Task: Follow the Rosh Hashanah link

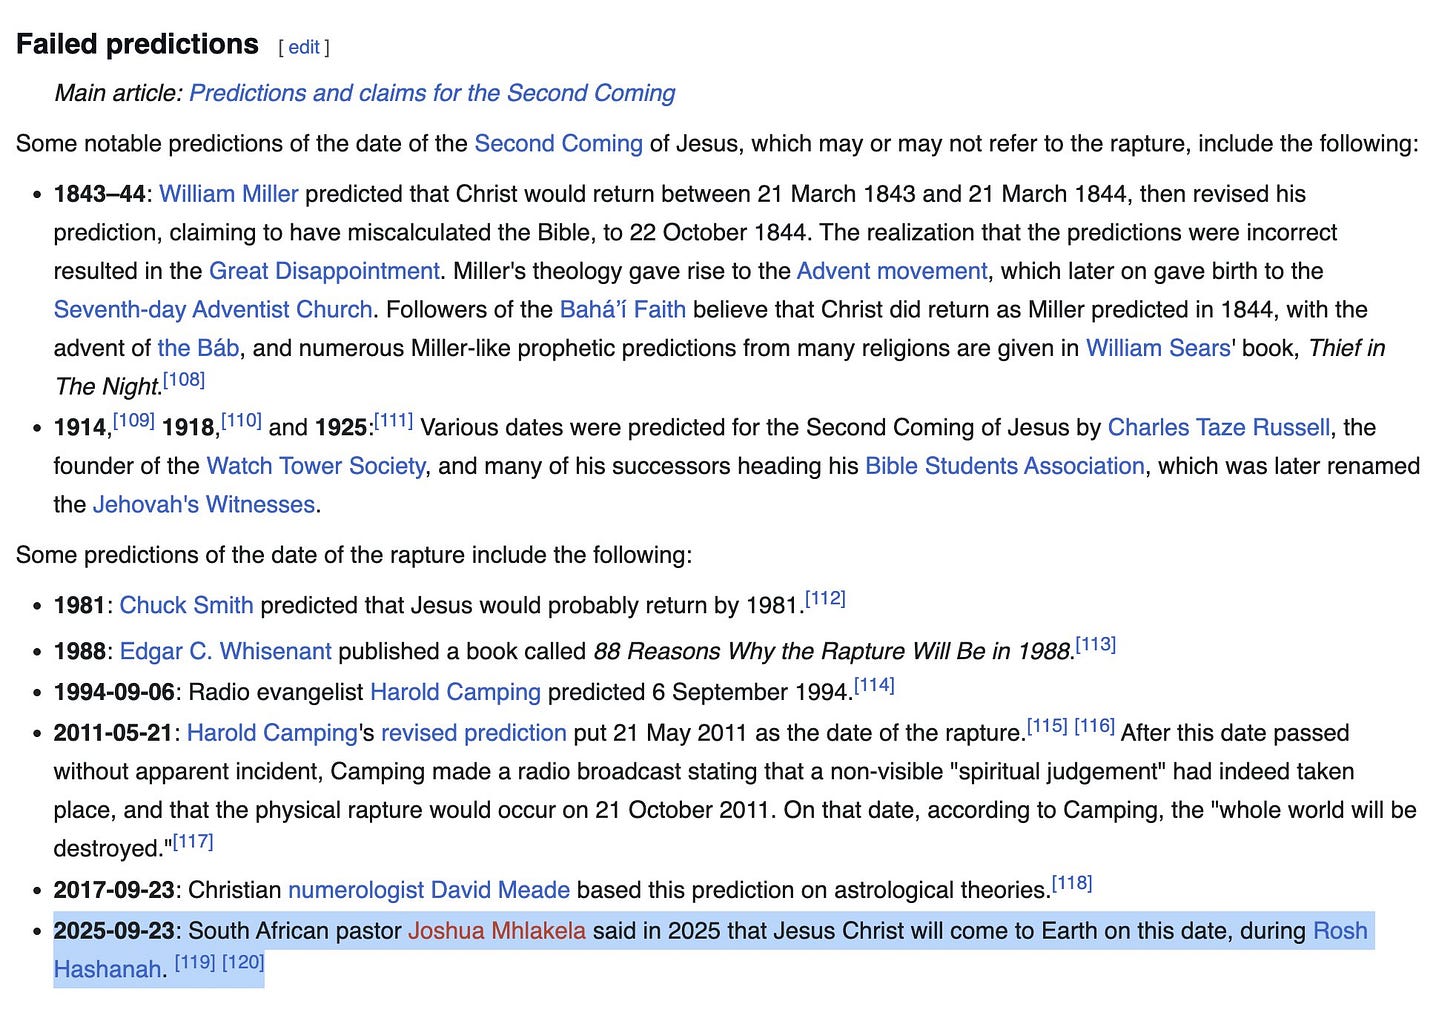Action: pyautogui.click(x=1340, y=931)
